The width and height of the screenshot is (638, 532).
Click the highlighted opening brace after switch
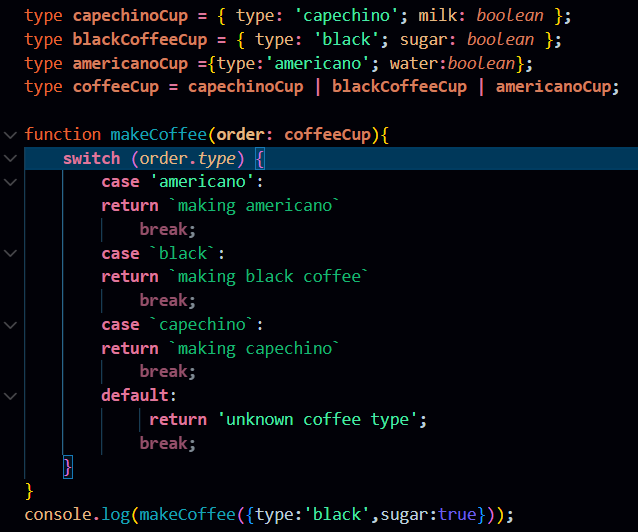[x=260, y=159]
